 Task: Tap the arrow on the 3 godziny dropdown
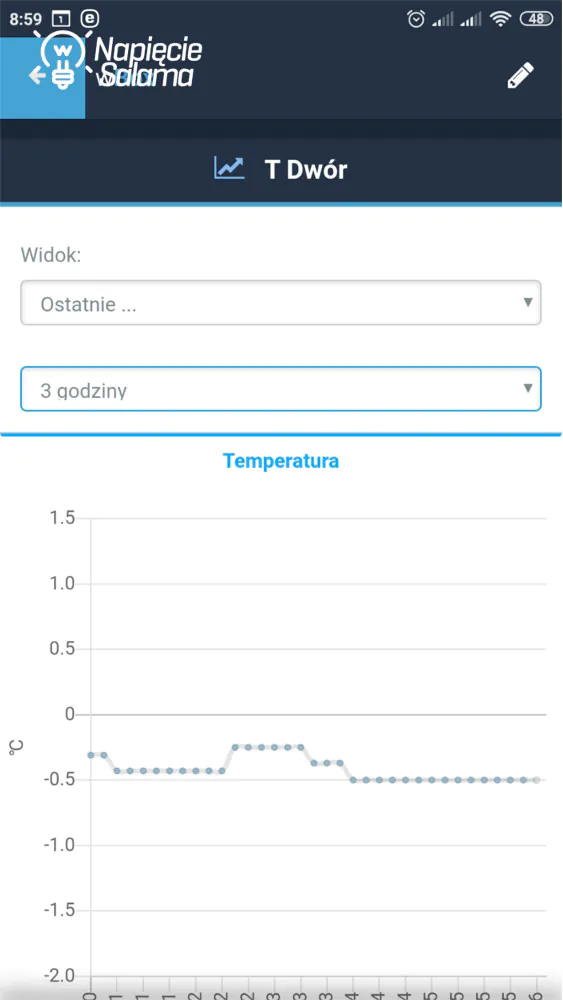coord(527,388)
